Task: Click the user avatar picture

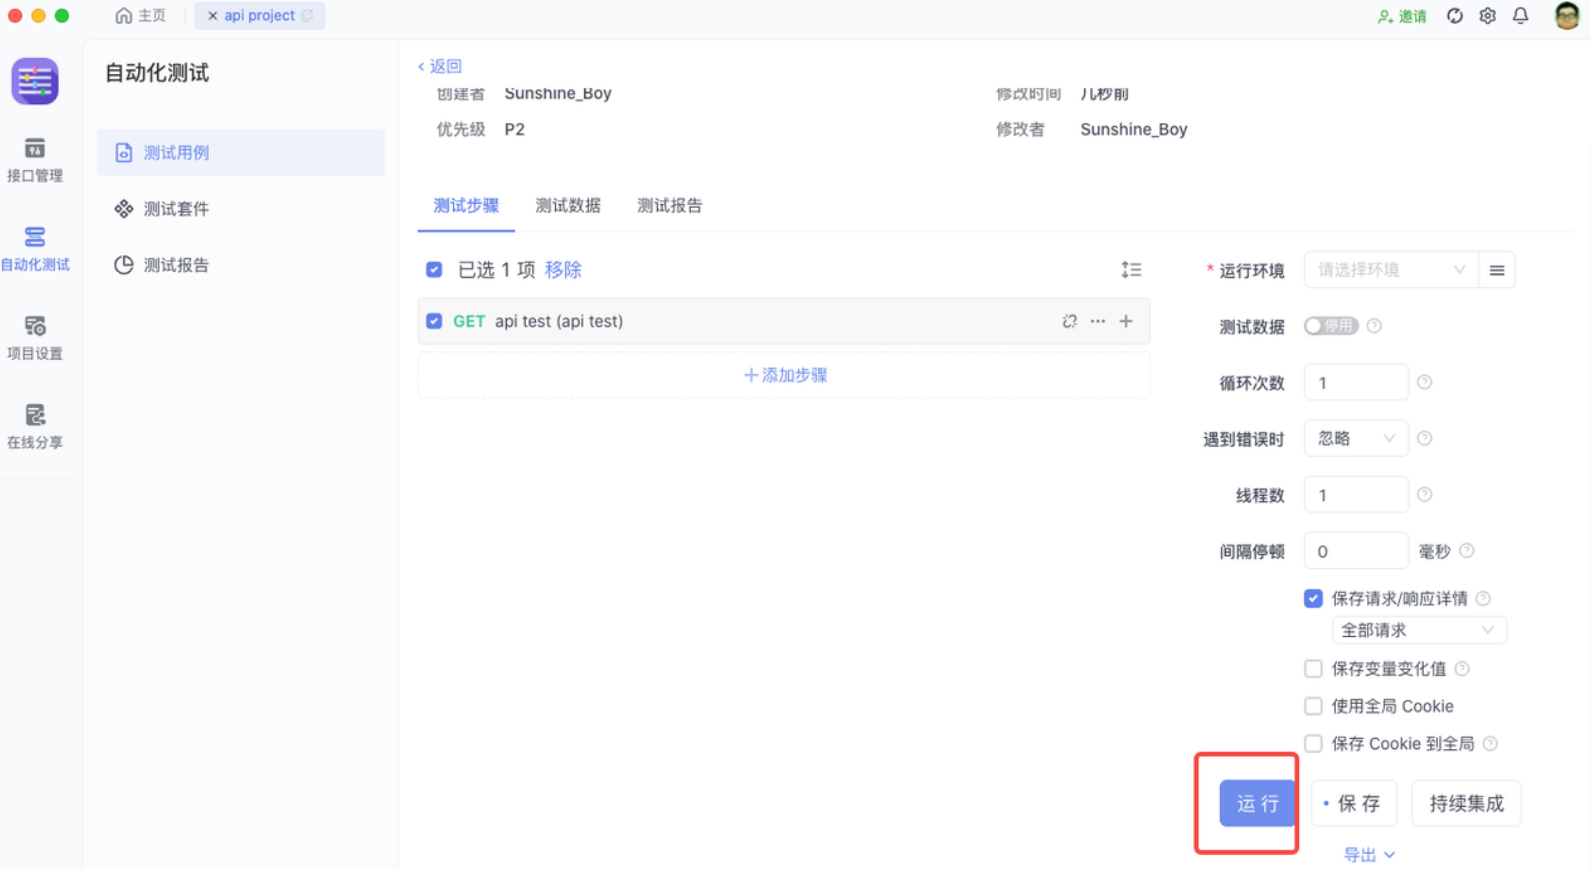Action: pyautogui.click(x=1567, y=16)
